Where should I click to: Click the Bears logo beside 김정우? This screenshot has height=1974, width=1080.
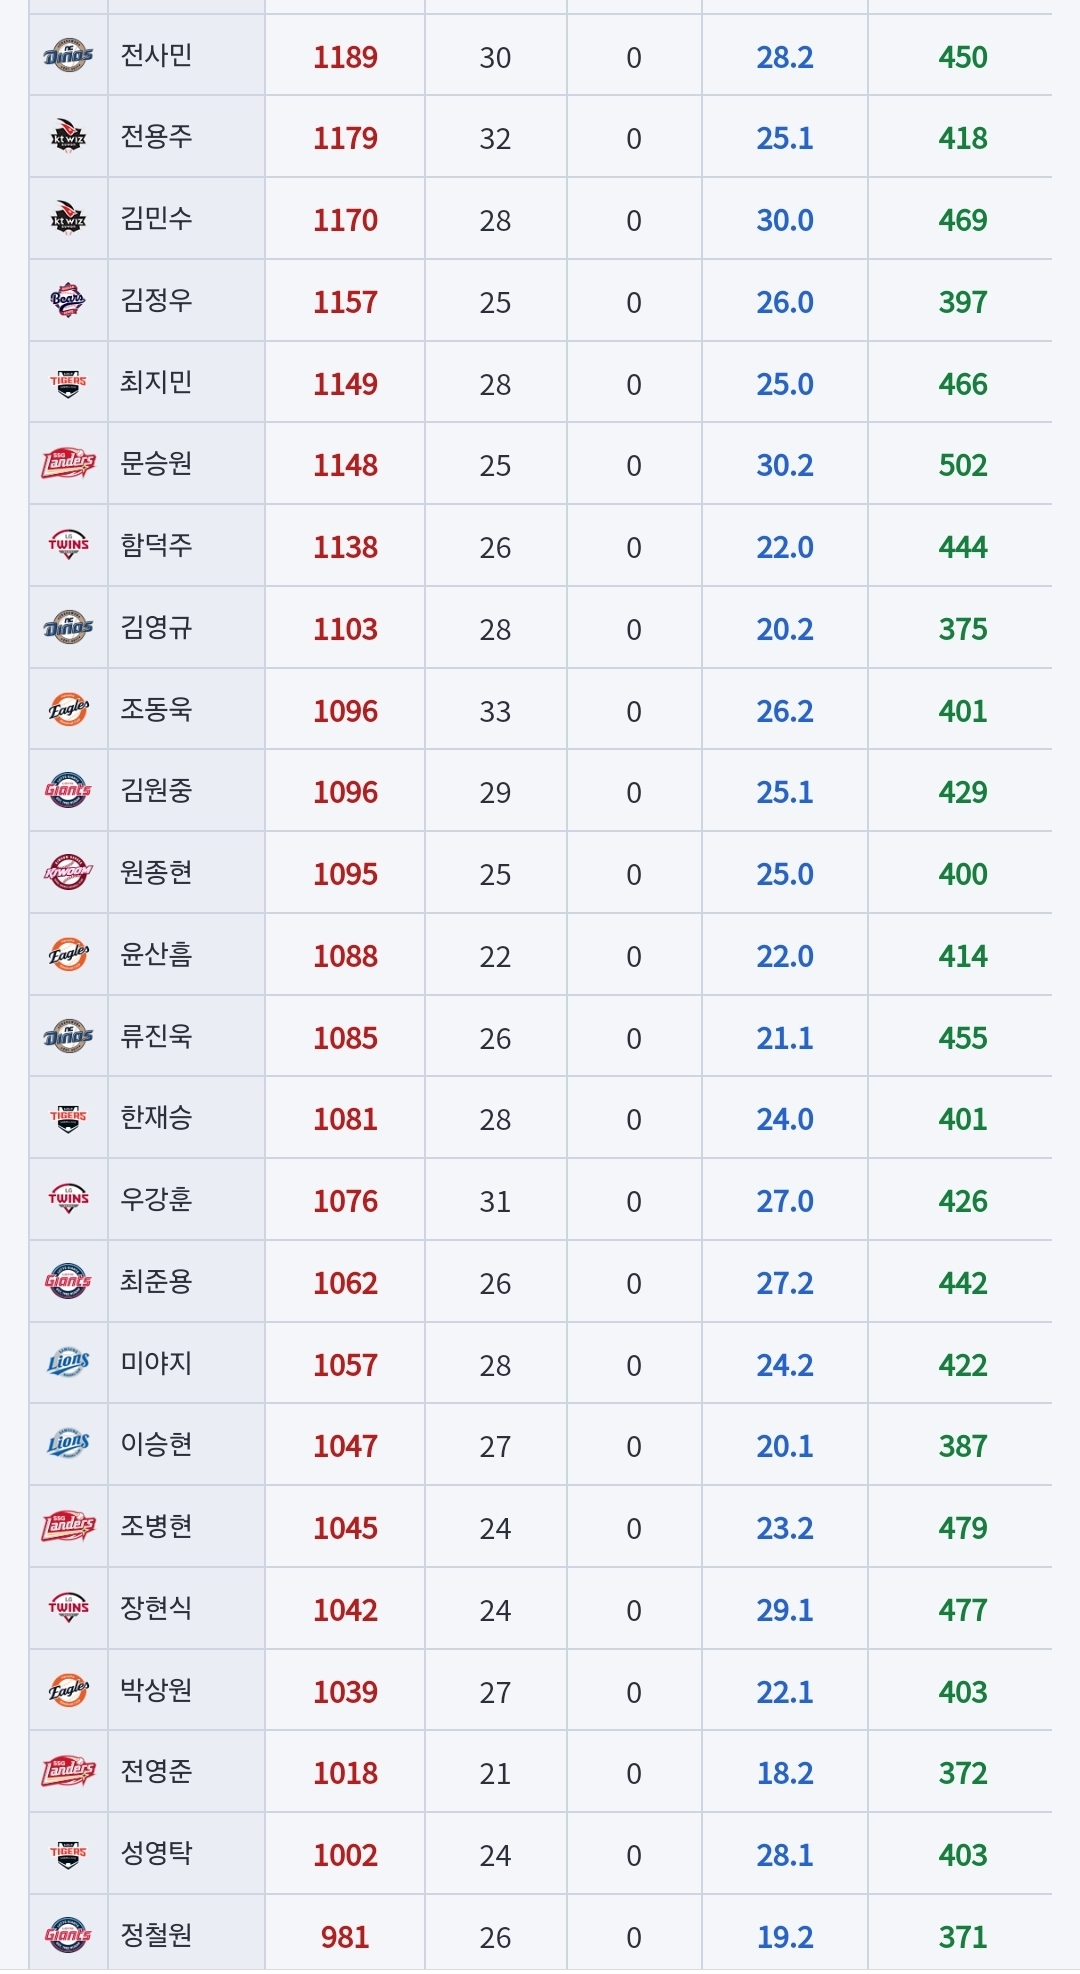coord(68,300)
